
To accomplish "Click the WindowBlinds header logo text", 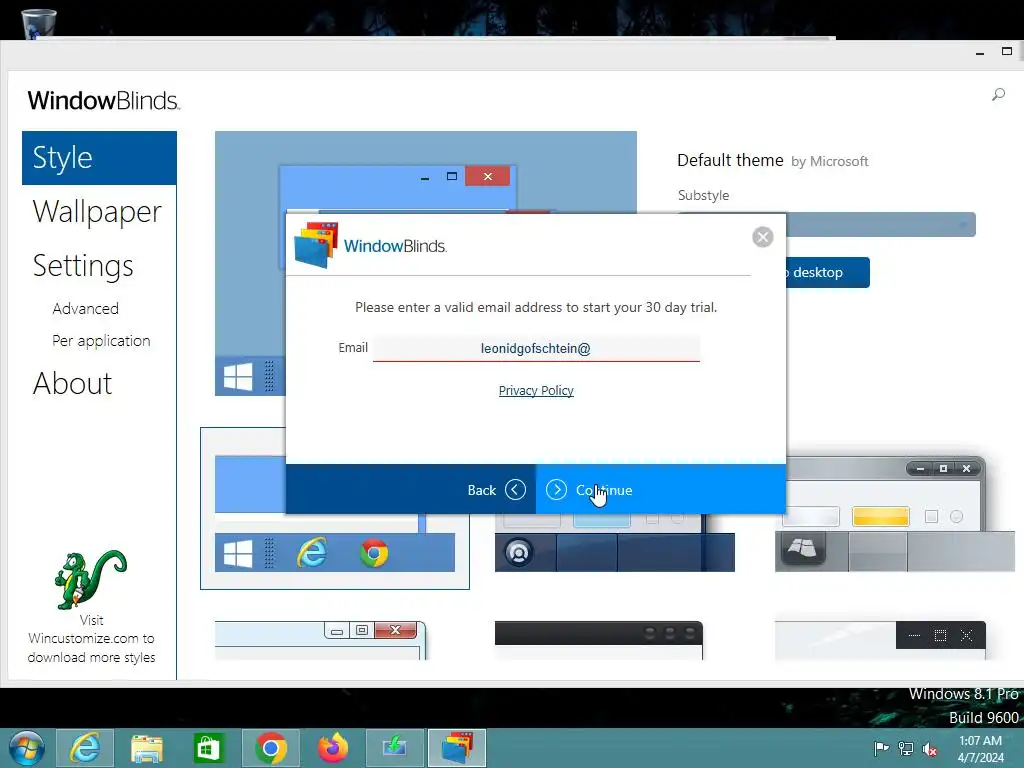I will (x=104, y=101).
